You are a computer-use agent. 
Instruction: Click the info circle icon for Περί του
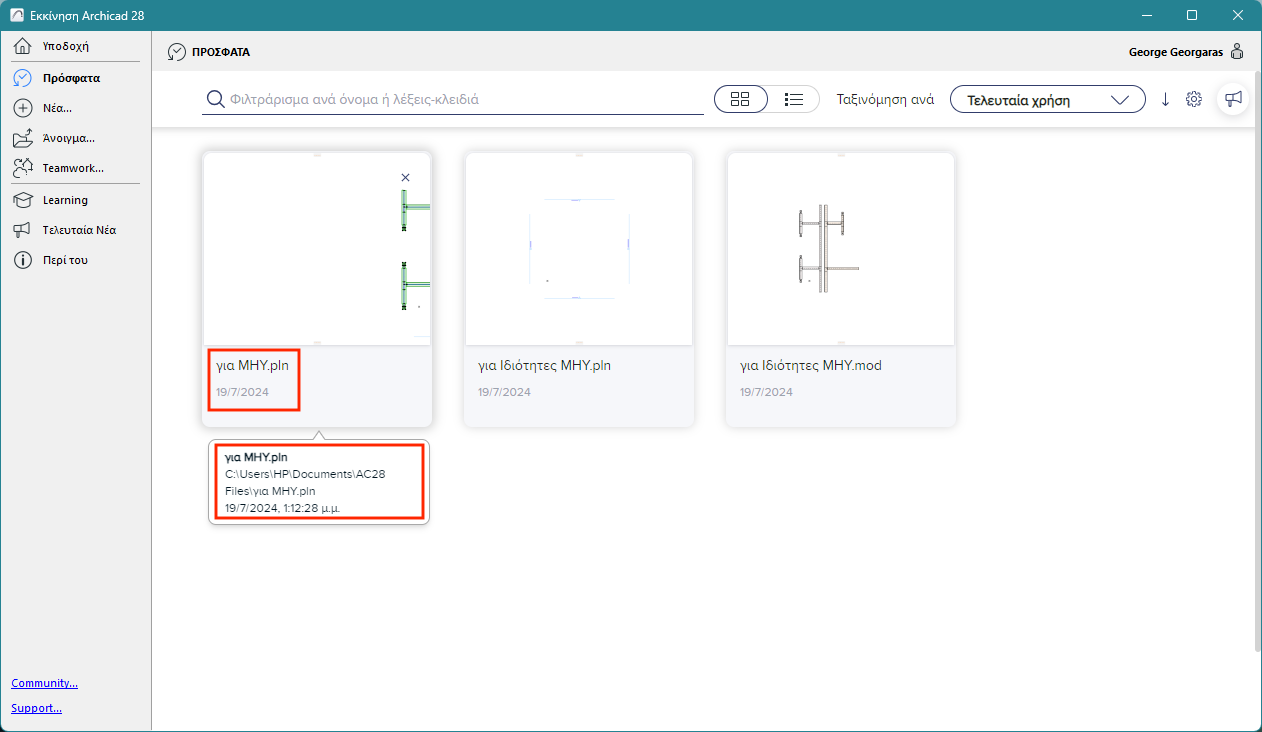pos(23,260)
